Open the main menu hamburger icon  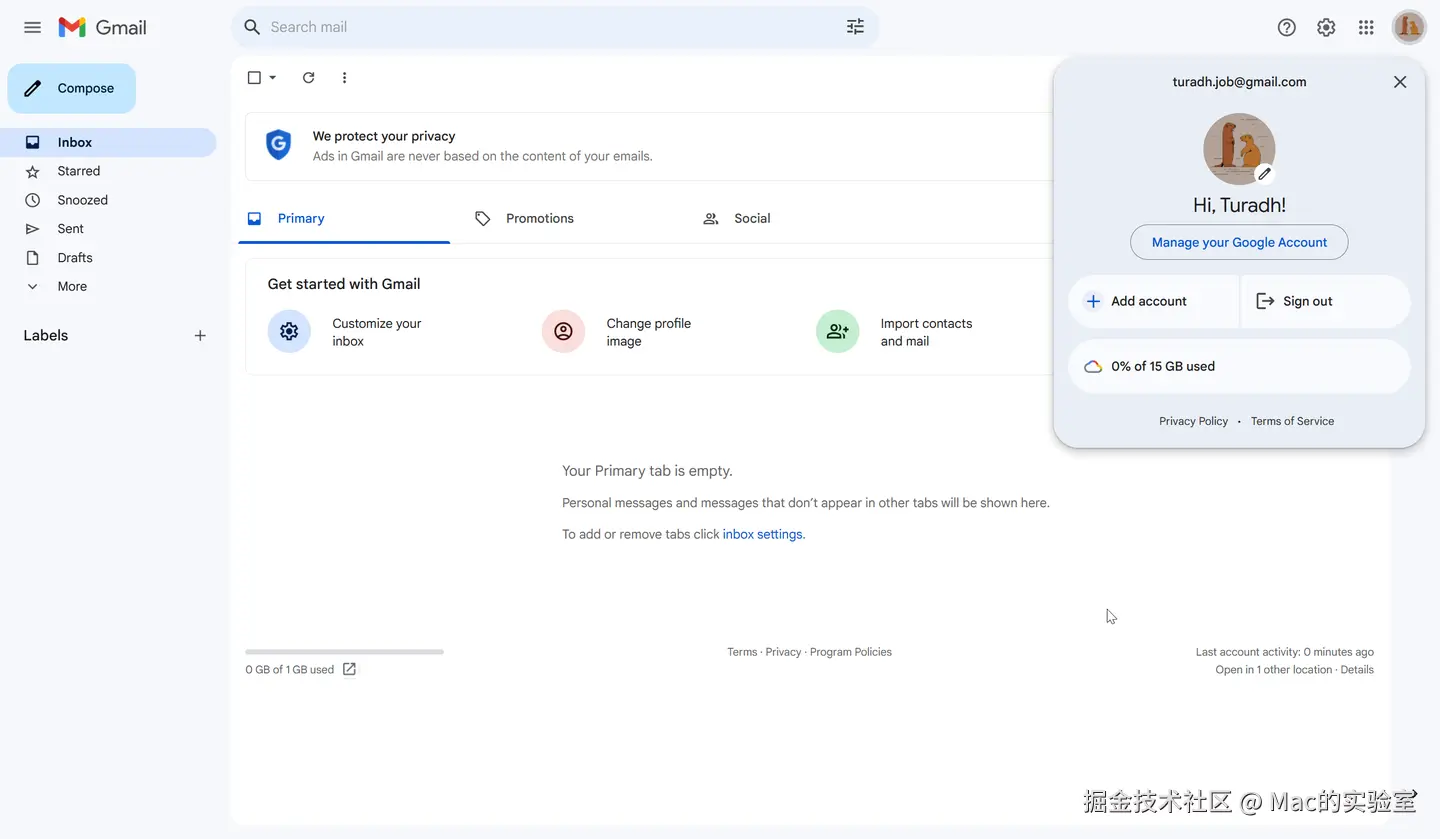click(x=32, y=27)
